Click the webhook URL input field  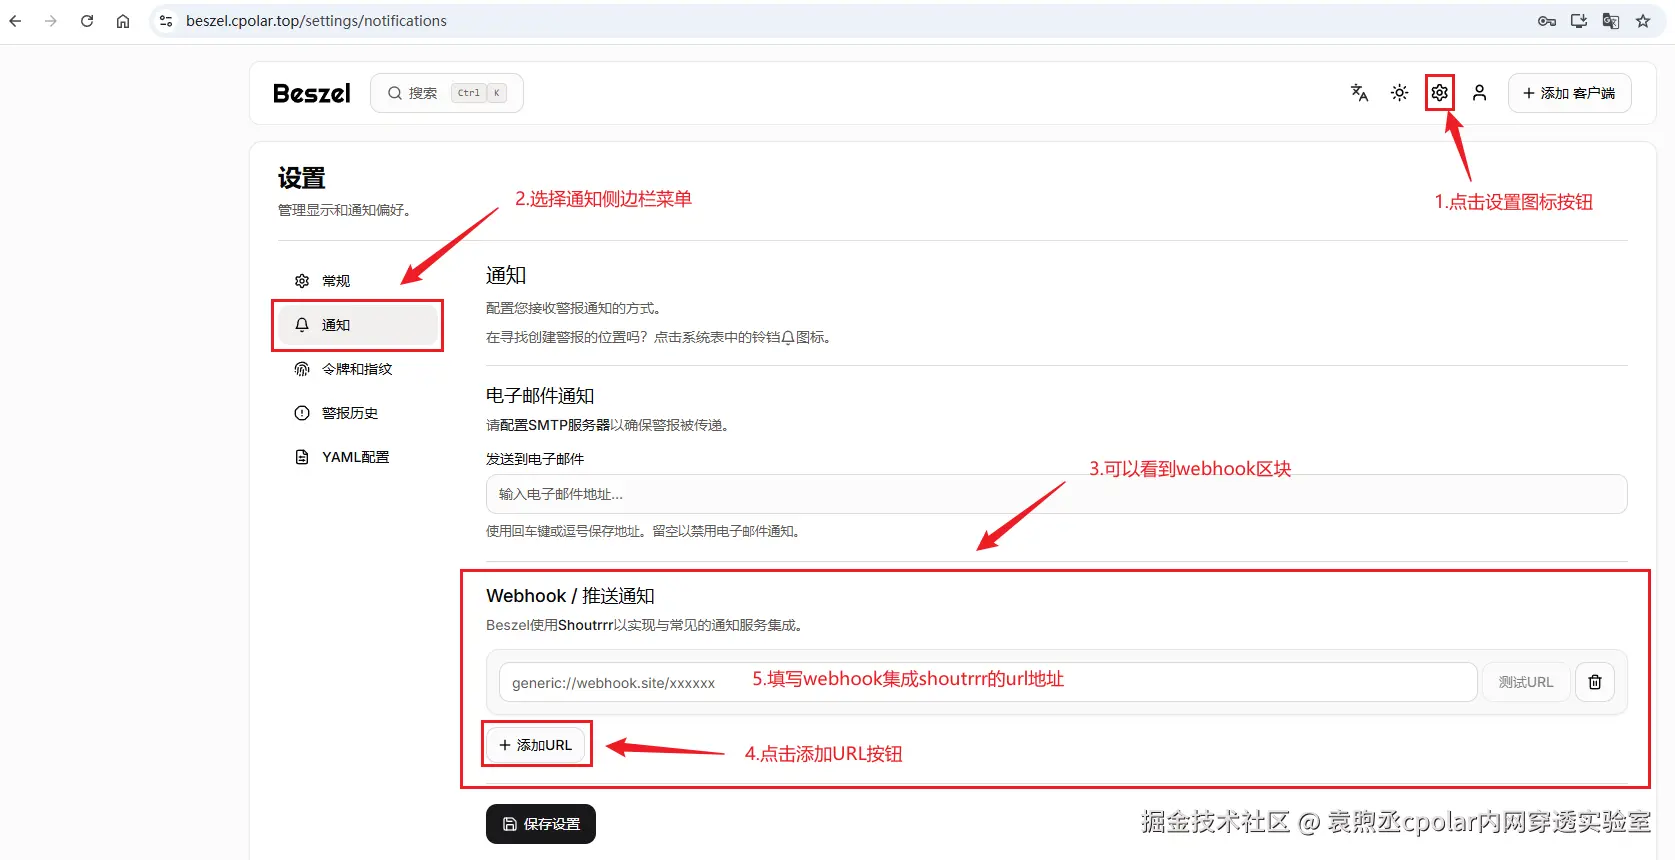click(988, 682)
